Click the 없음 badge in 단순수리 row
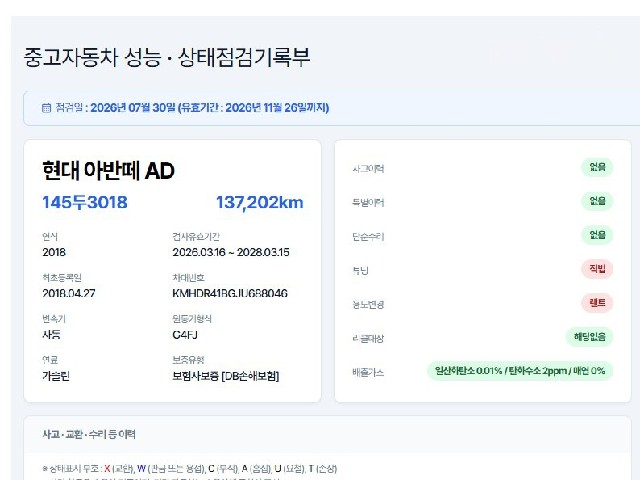640x480 pixels. [597, 235]
